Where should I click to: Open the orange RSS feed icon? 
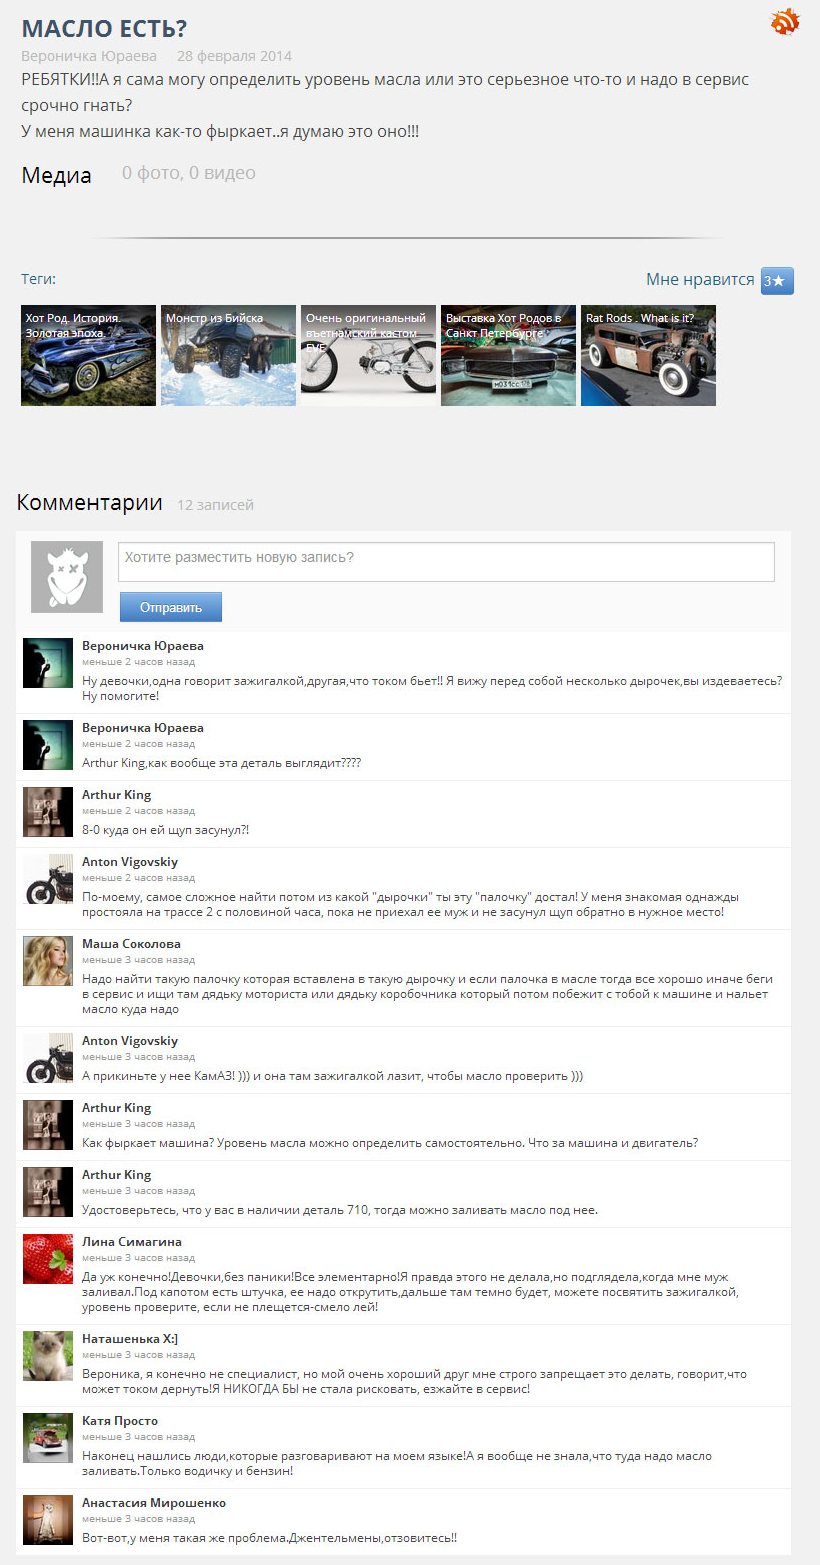click(x=785, y=21)
